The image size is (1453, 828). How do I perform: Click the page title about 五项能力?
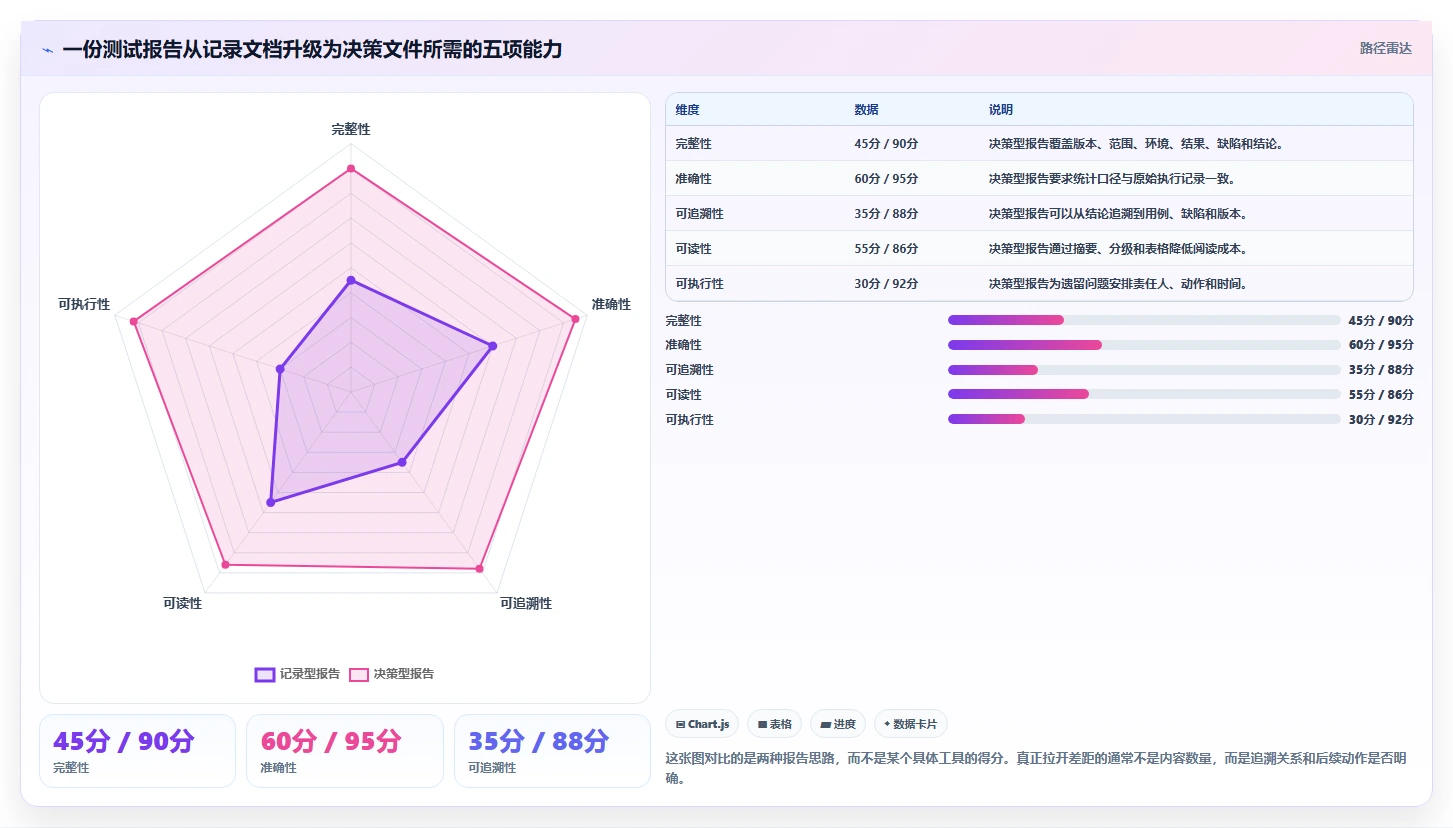(x=312, y=49)
